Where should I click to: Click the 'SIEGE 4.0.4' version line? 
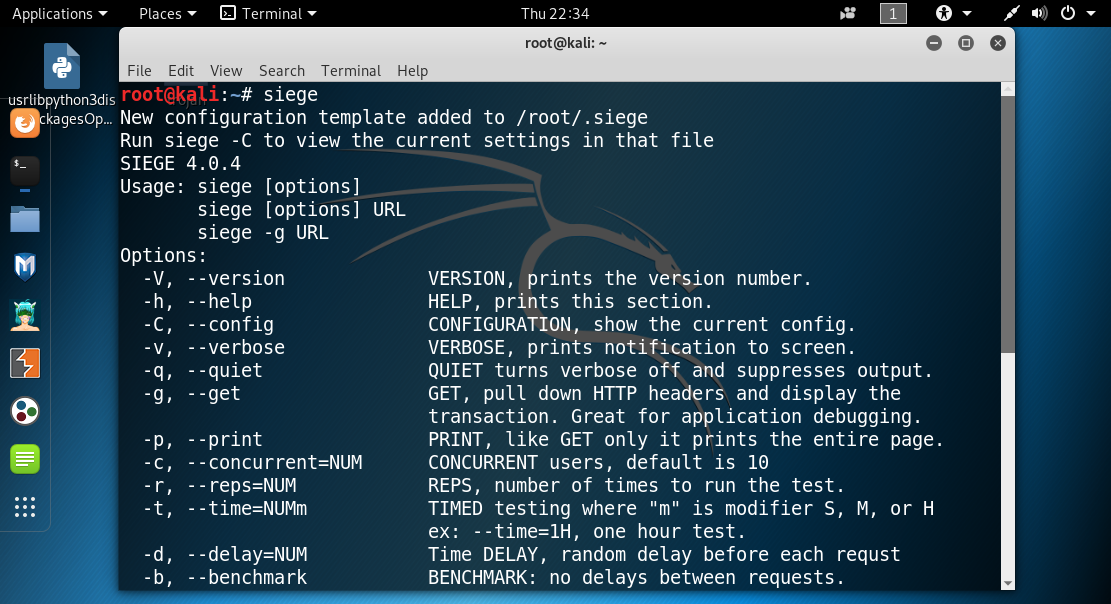180,164
